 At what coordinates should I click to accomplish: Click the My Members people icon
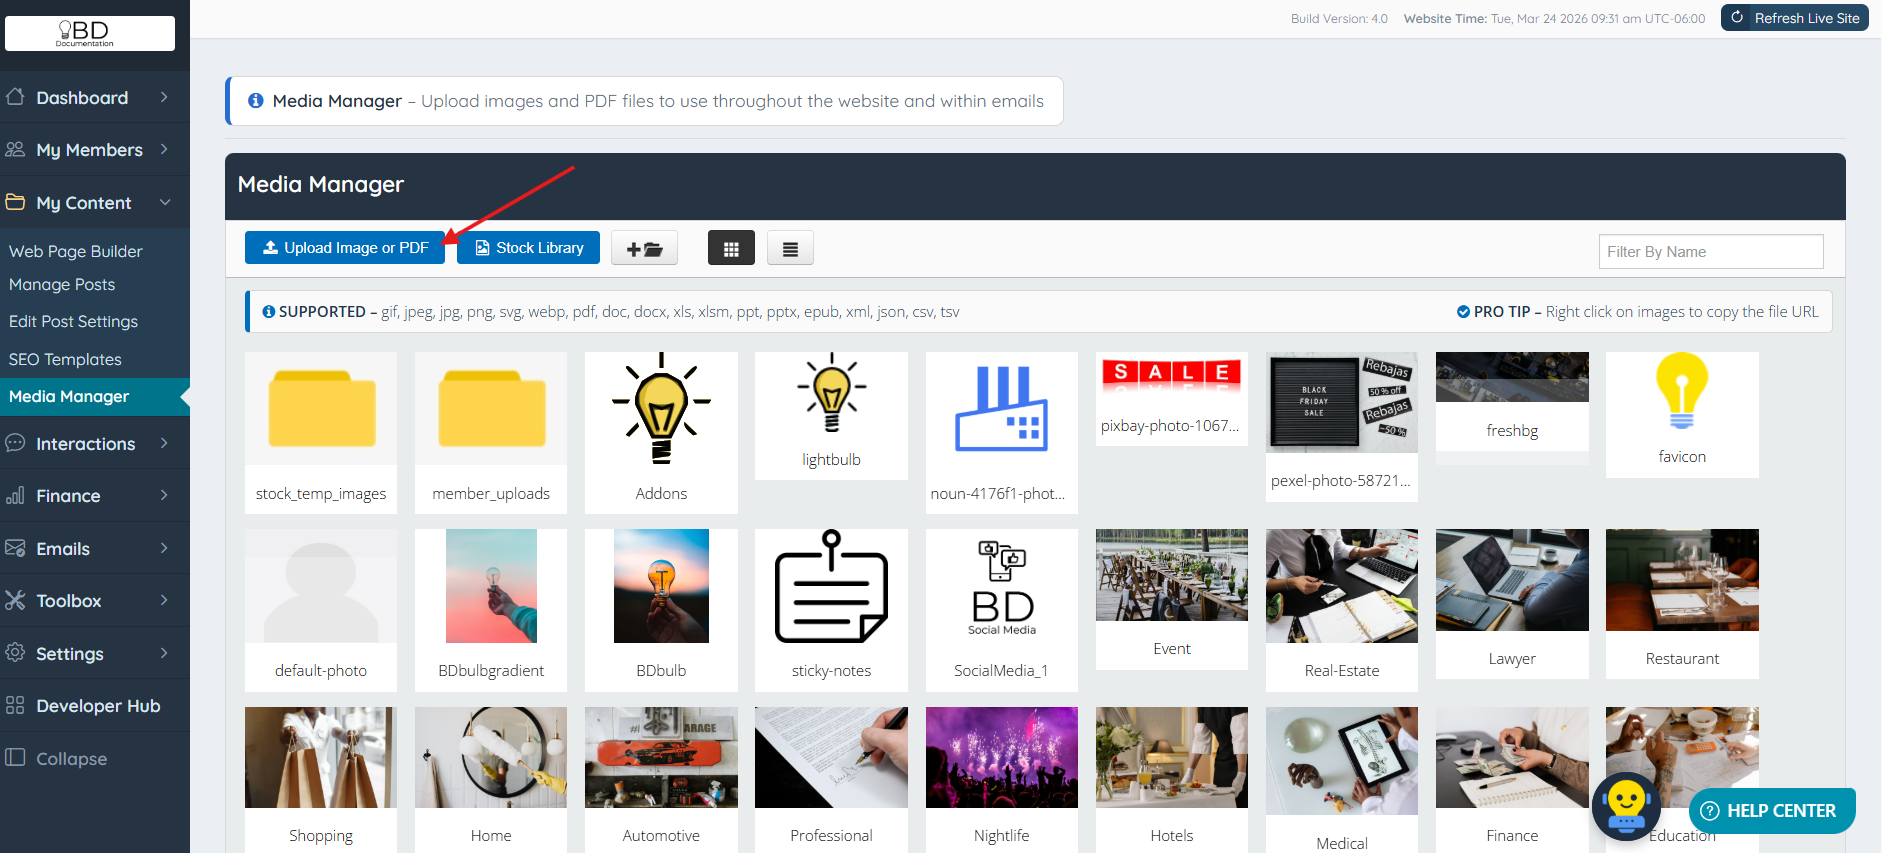click(x=15, y=149)
